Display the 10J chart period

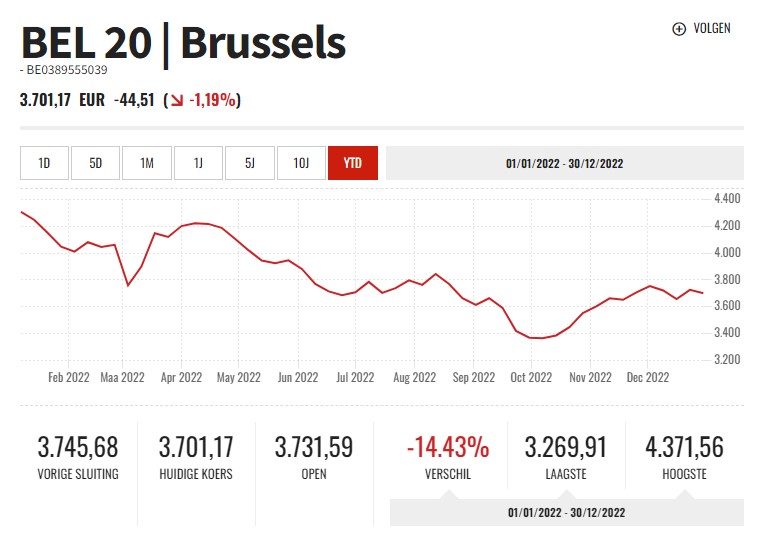tap(301, 163)
